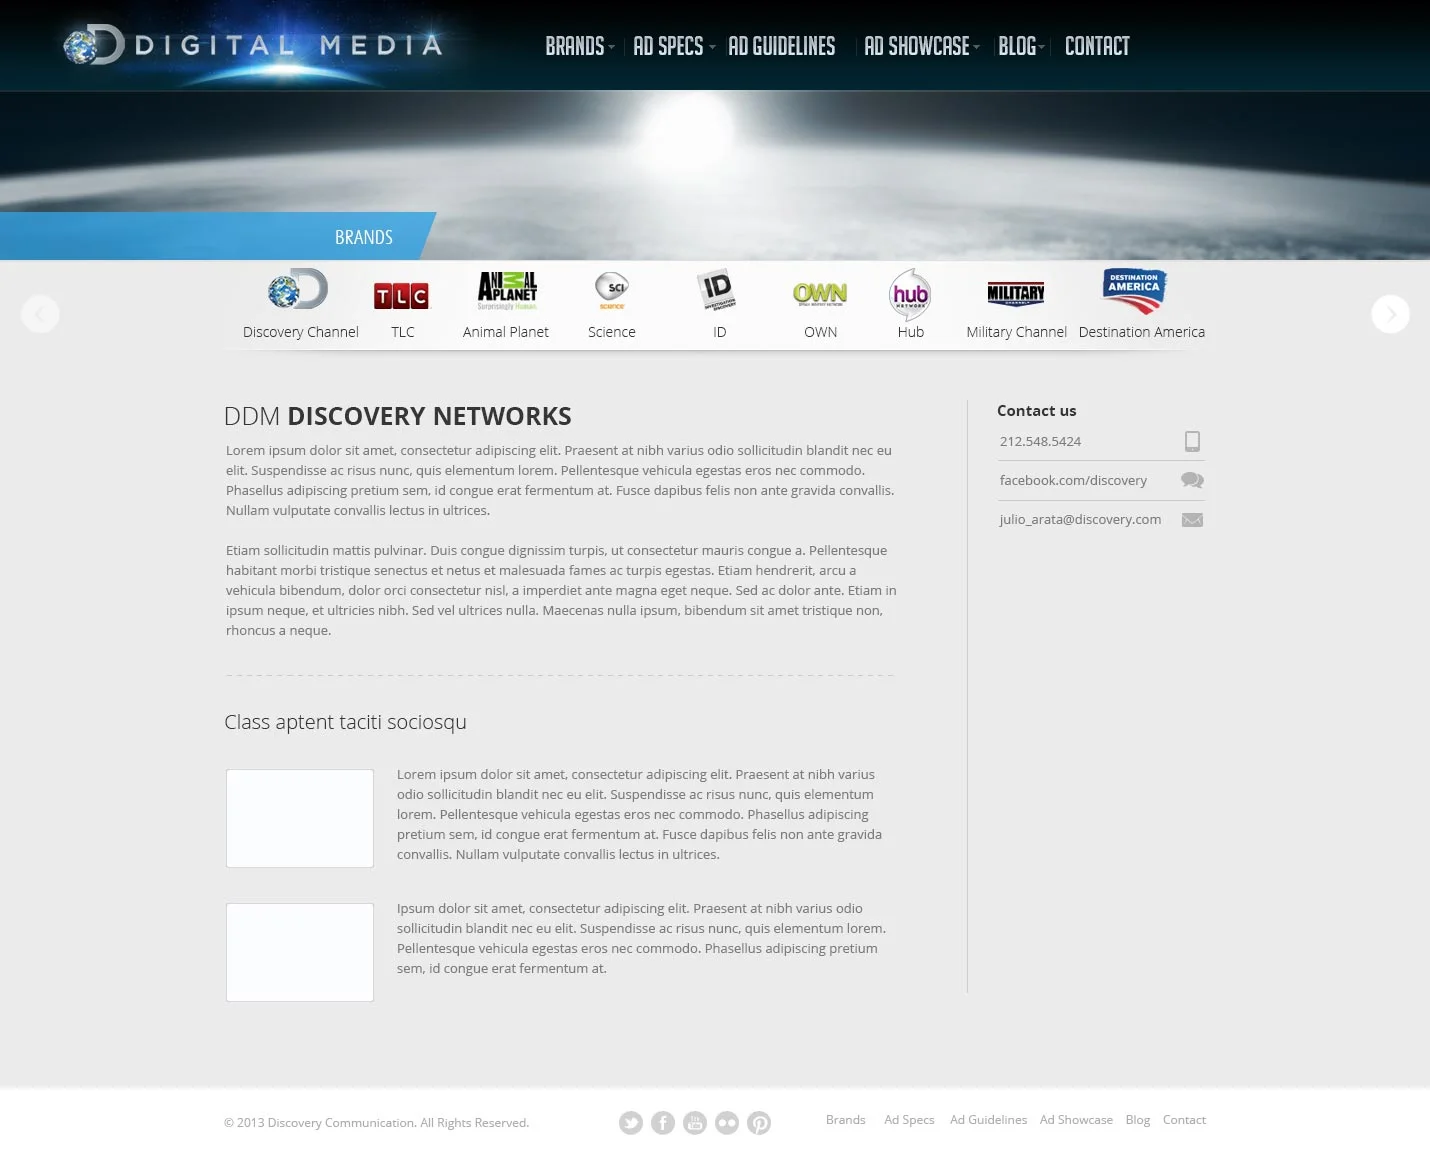Click the DDM DISCOVERY NETWORKS heading
Screen dimensions: 1430x1154
[x=398, y=416]
